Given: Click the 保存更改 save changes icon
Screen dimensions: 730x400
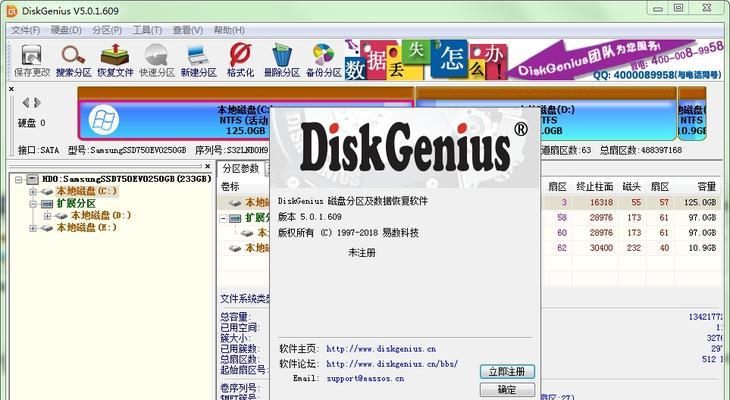Looking at the screenshot, I should point(31,61).
